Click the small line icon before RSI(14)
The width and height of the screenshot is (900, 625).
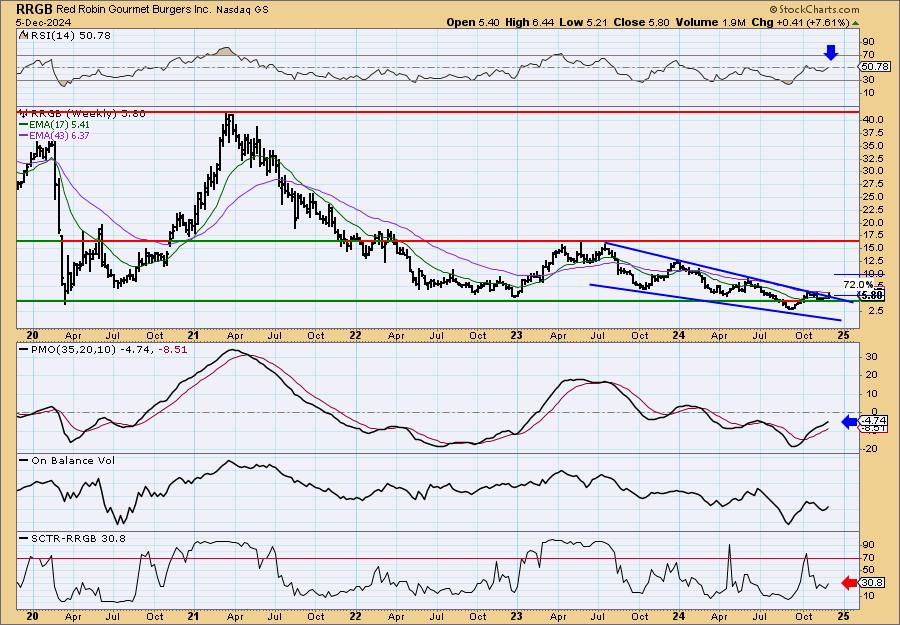[x=23, y=36]
